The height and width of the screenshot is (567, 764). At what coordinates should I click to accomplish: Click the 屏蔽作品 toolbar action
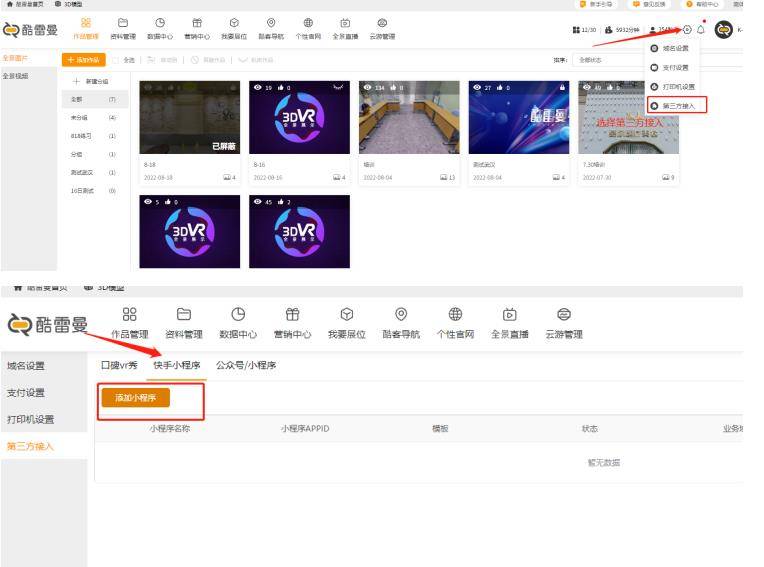click(x=208, y=60)
